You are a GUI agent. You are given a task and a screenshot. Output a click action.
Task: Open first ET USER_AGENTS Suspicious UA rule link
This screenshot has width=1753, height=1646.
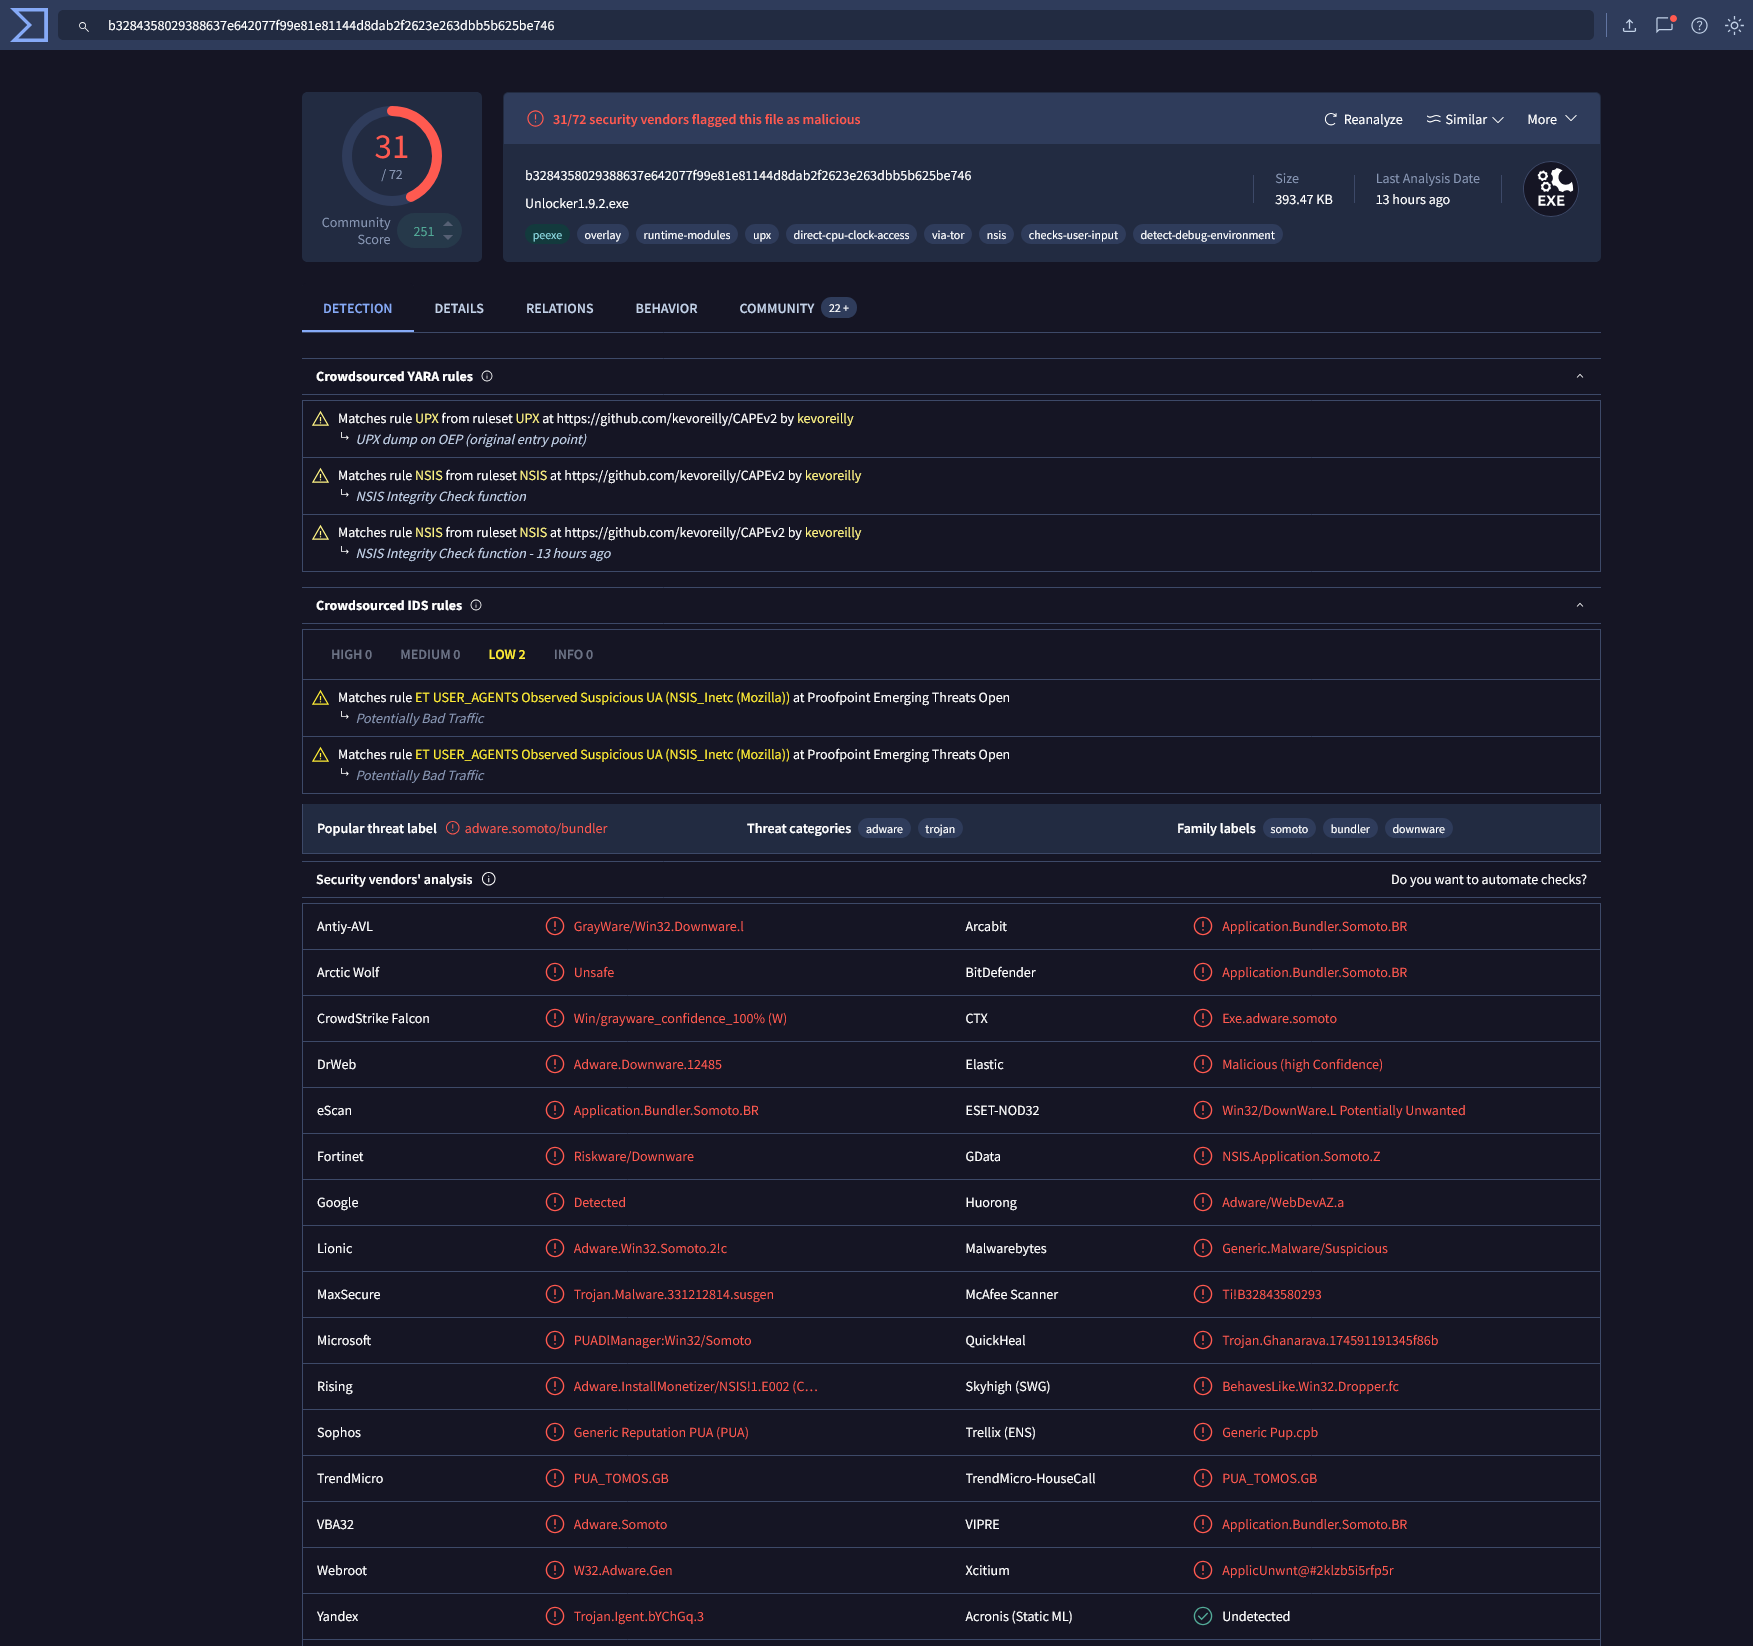(602, 698)
